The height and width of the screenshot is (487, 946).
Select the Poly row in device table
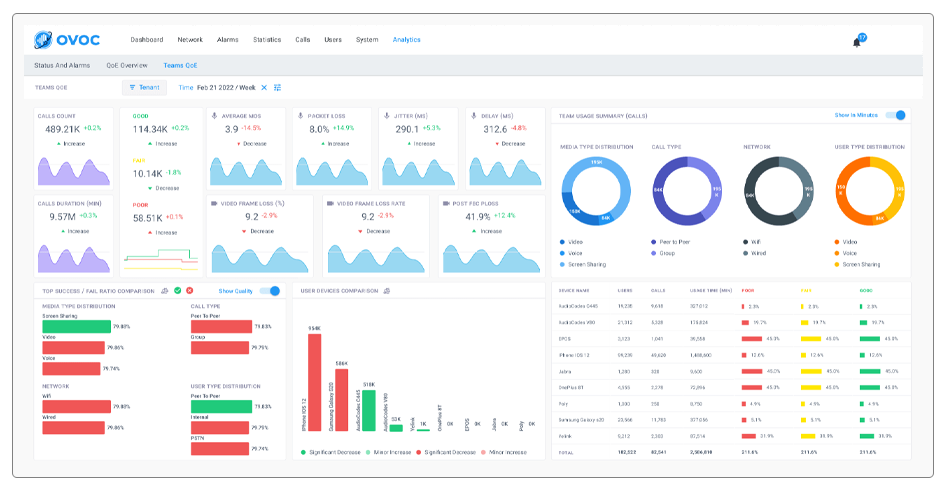coord(731,404)
